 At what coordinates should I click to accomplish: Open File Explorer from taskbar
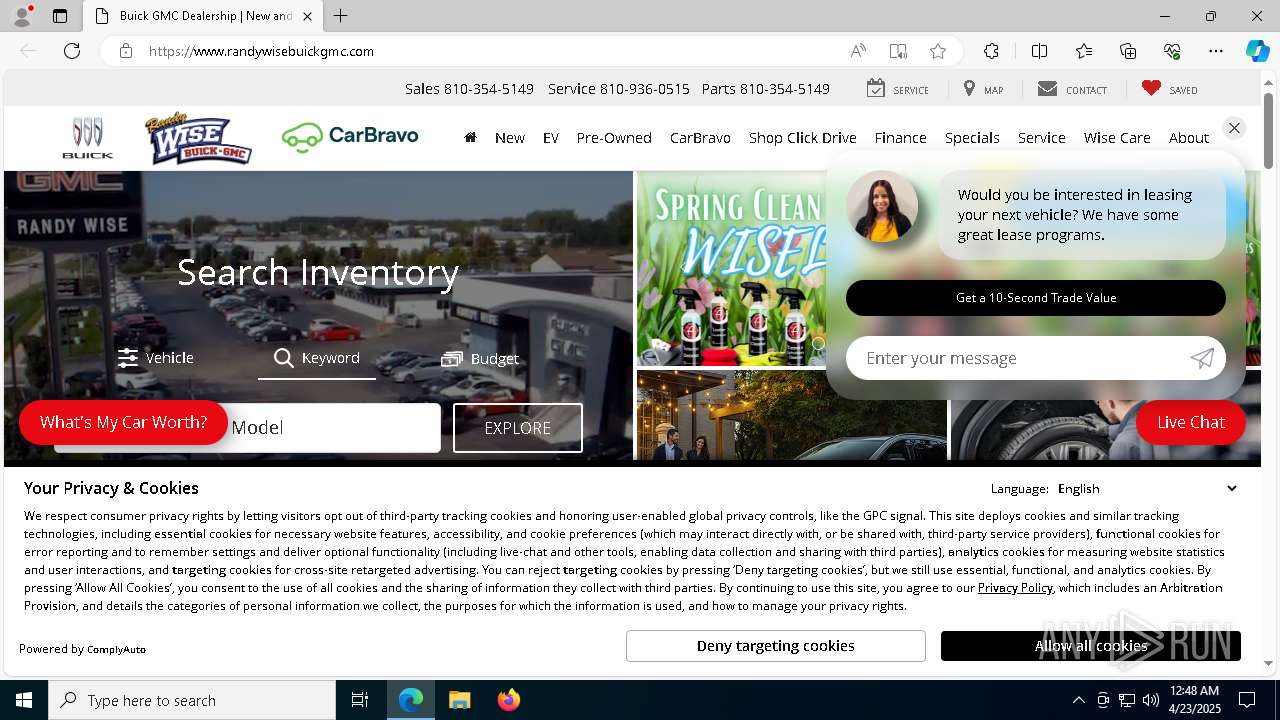click(x=460, y=700)
